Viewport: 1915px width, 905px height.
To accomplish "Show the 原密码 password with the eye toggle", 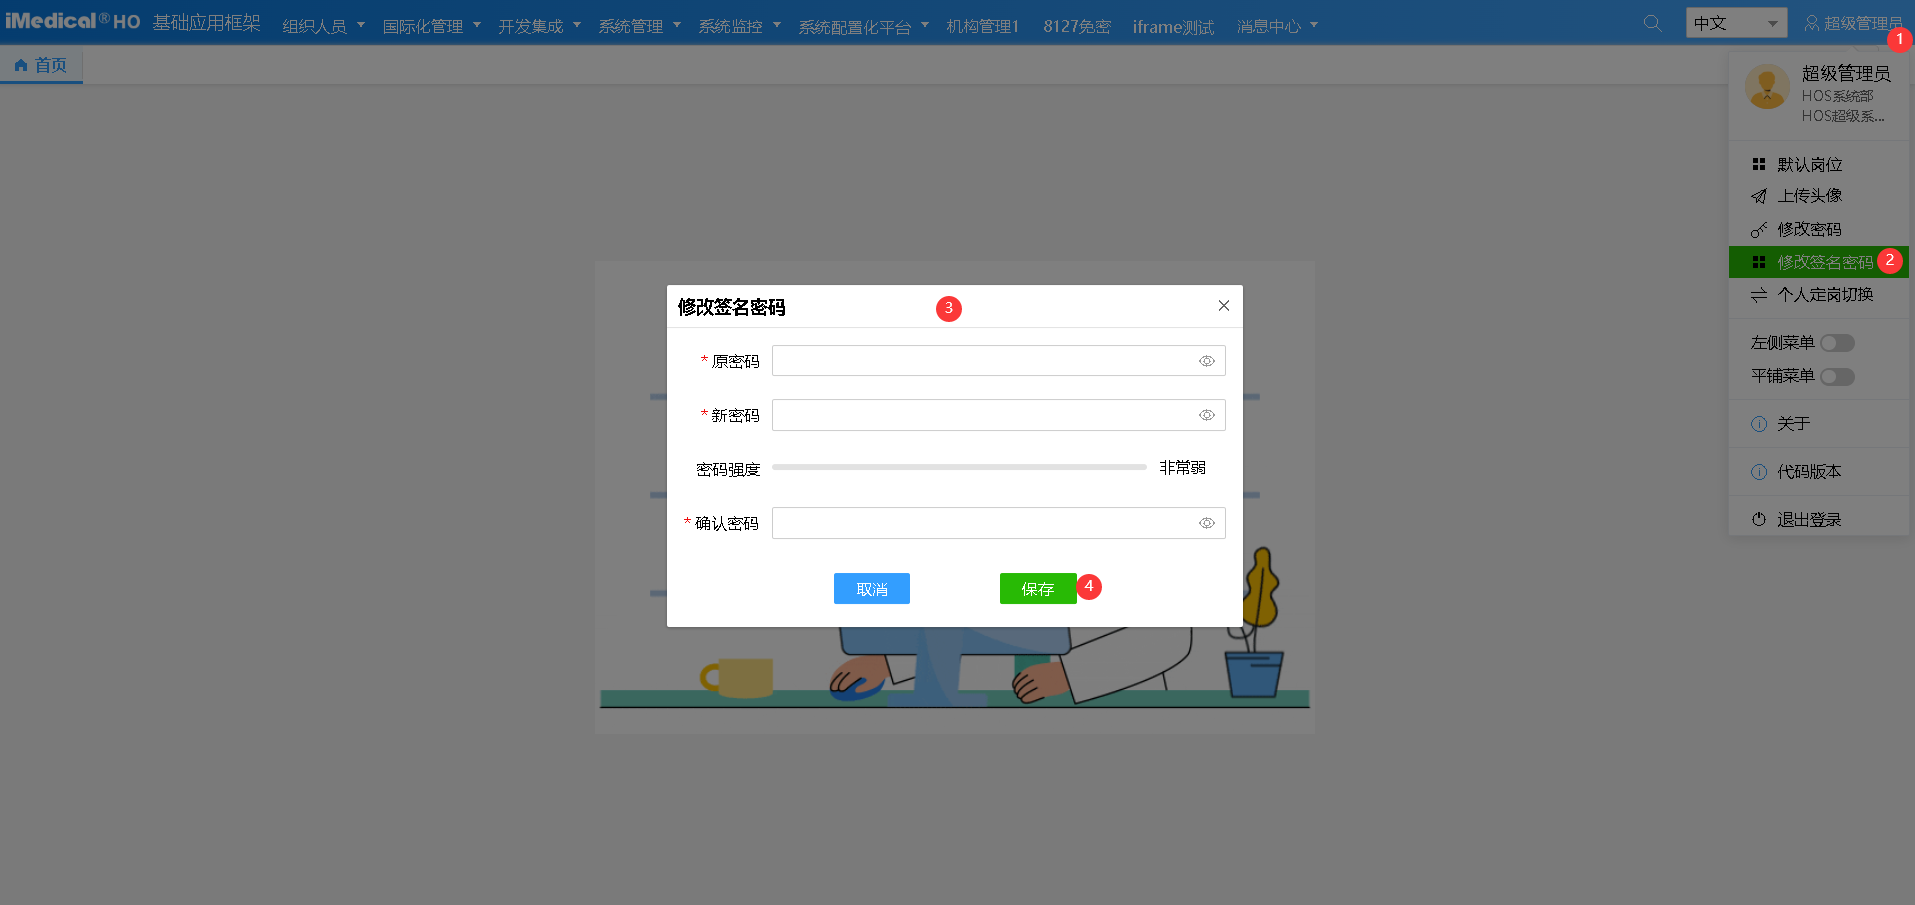I will [x=1206, y=361].
